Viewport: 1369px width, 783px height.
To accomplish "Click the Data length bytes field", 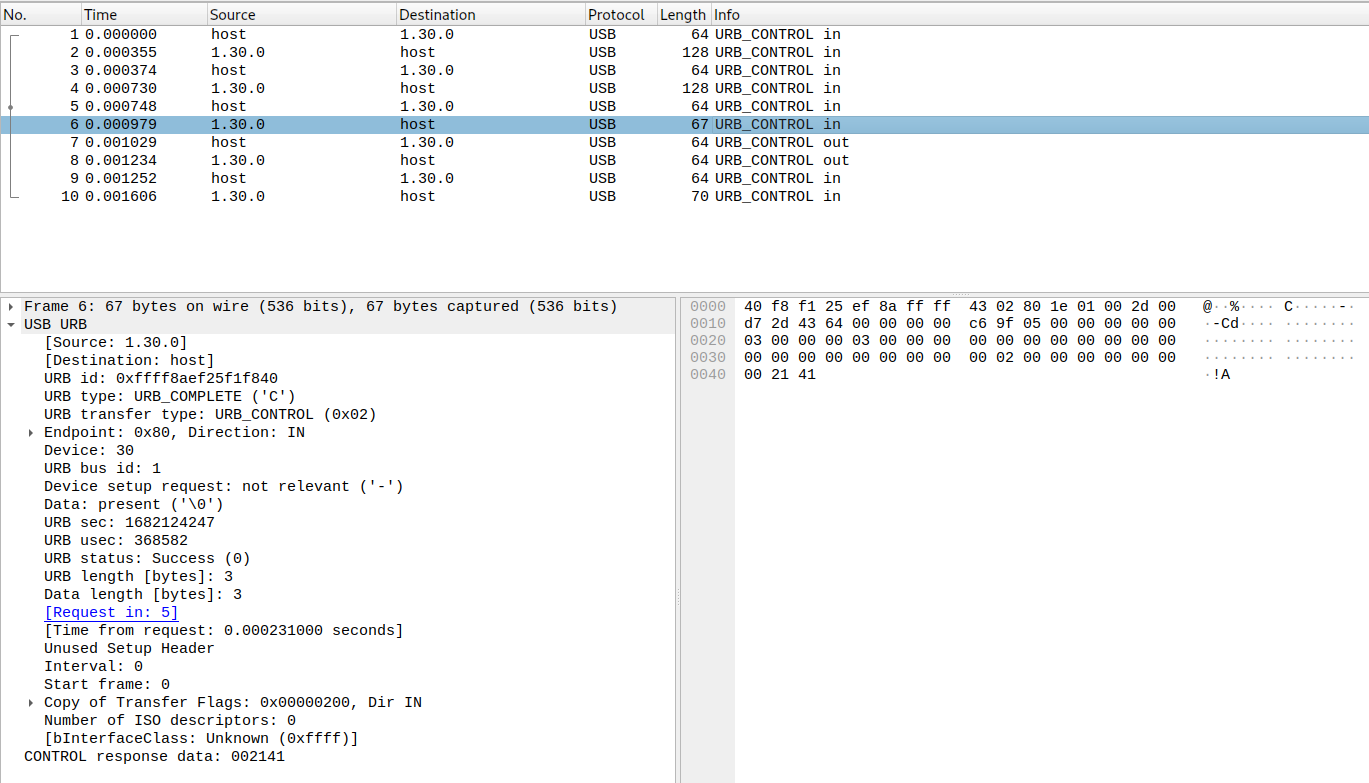I will [x=140, y=594].
